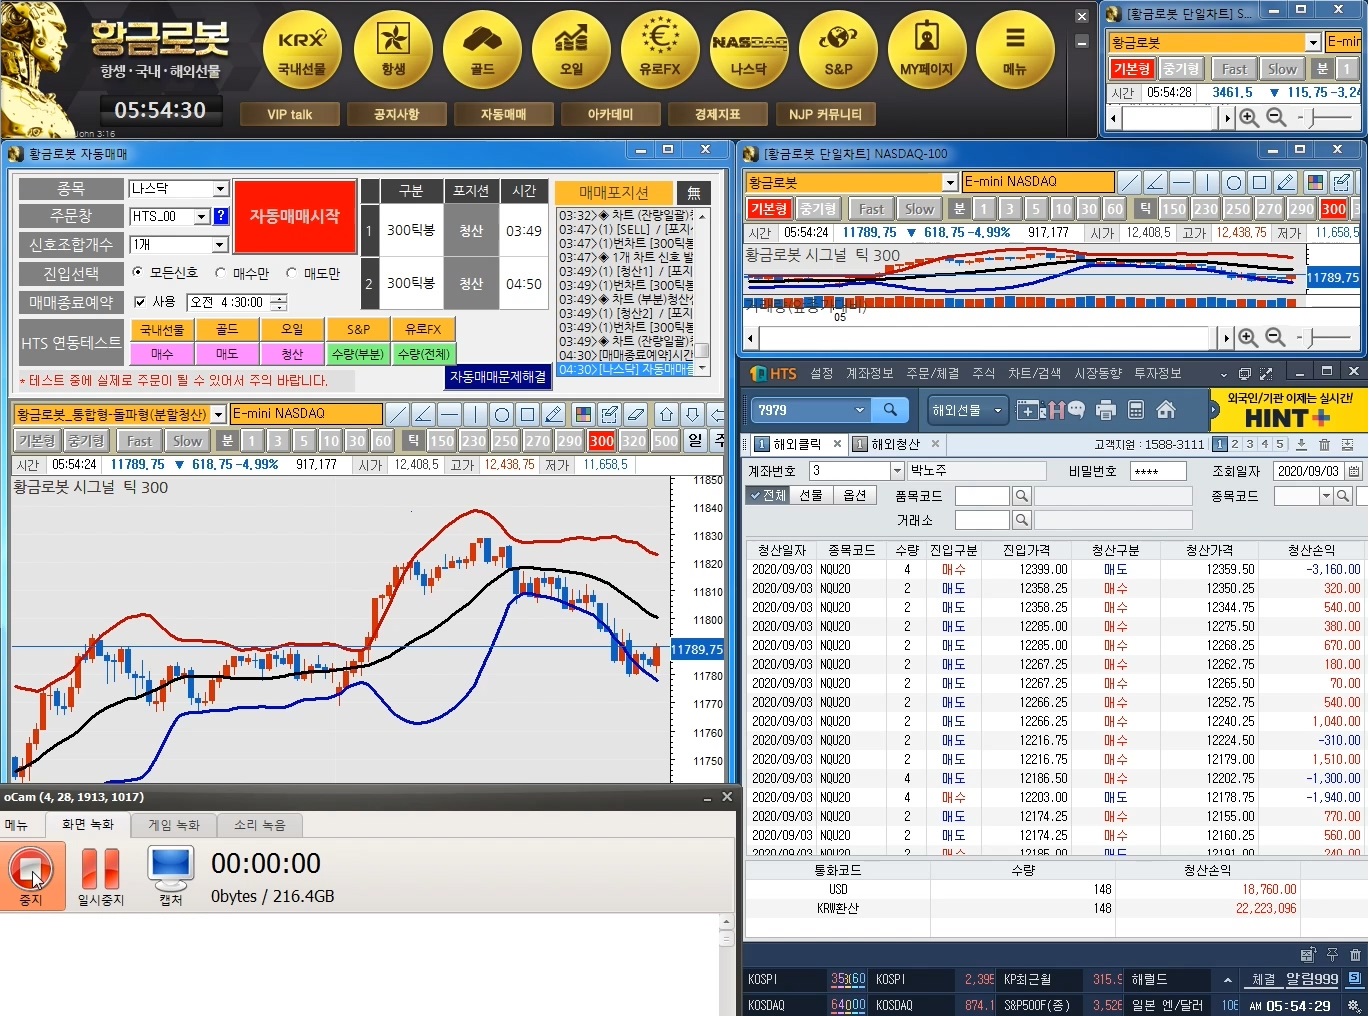
Task: Select diagonal line tool in 통합형 chart toolbar
Action: tap(398, 414)
